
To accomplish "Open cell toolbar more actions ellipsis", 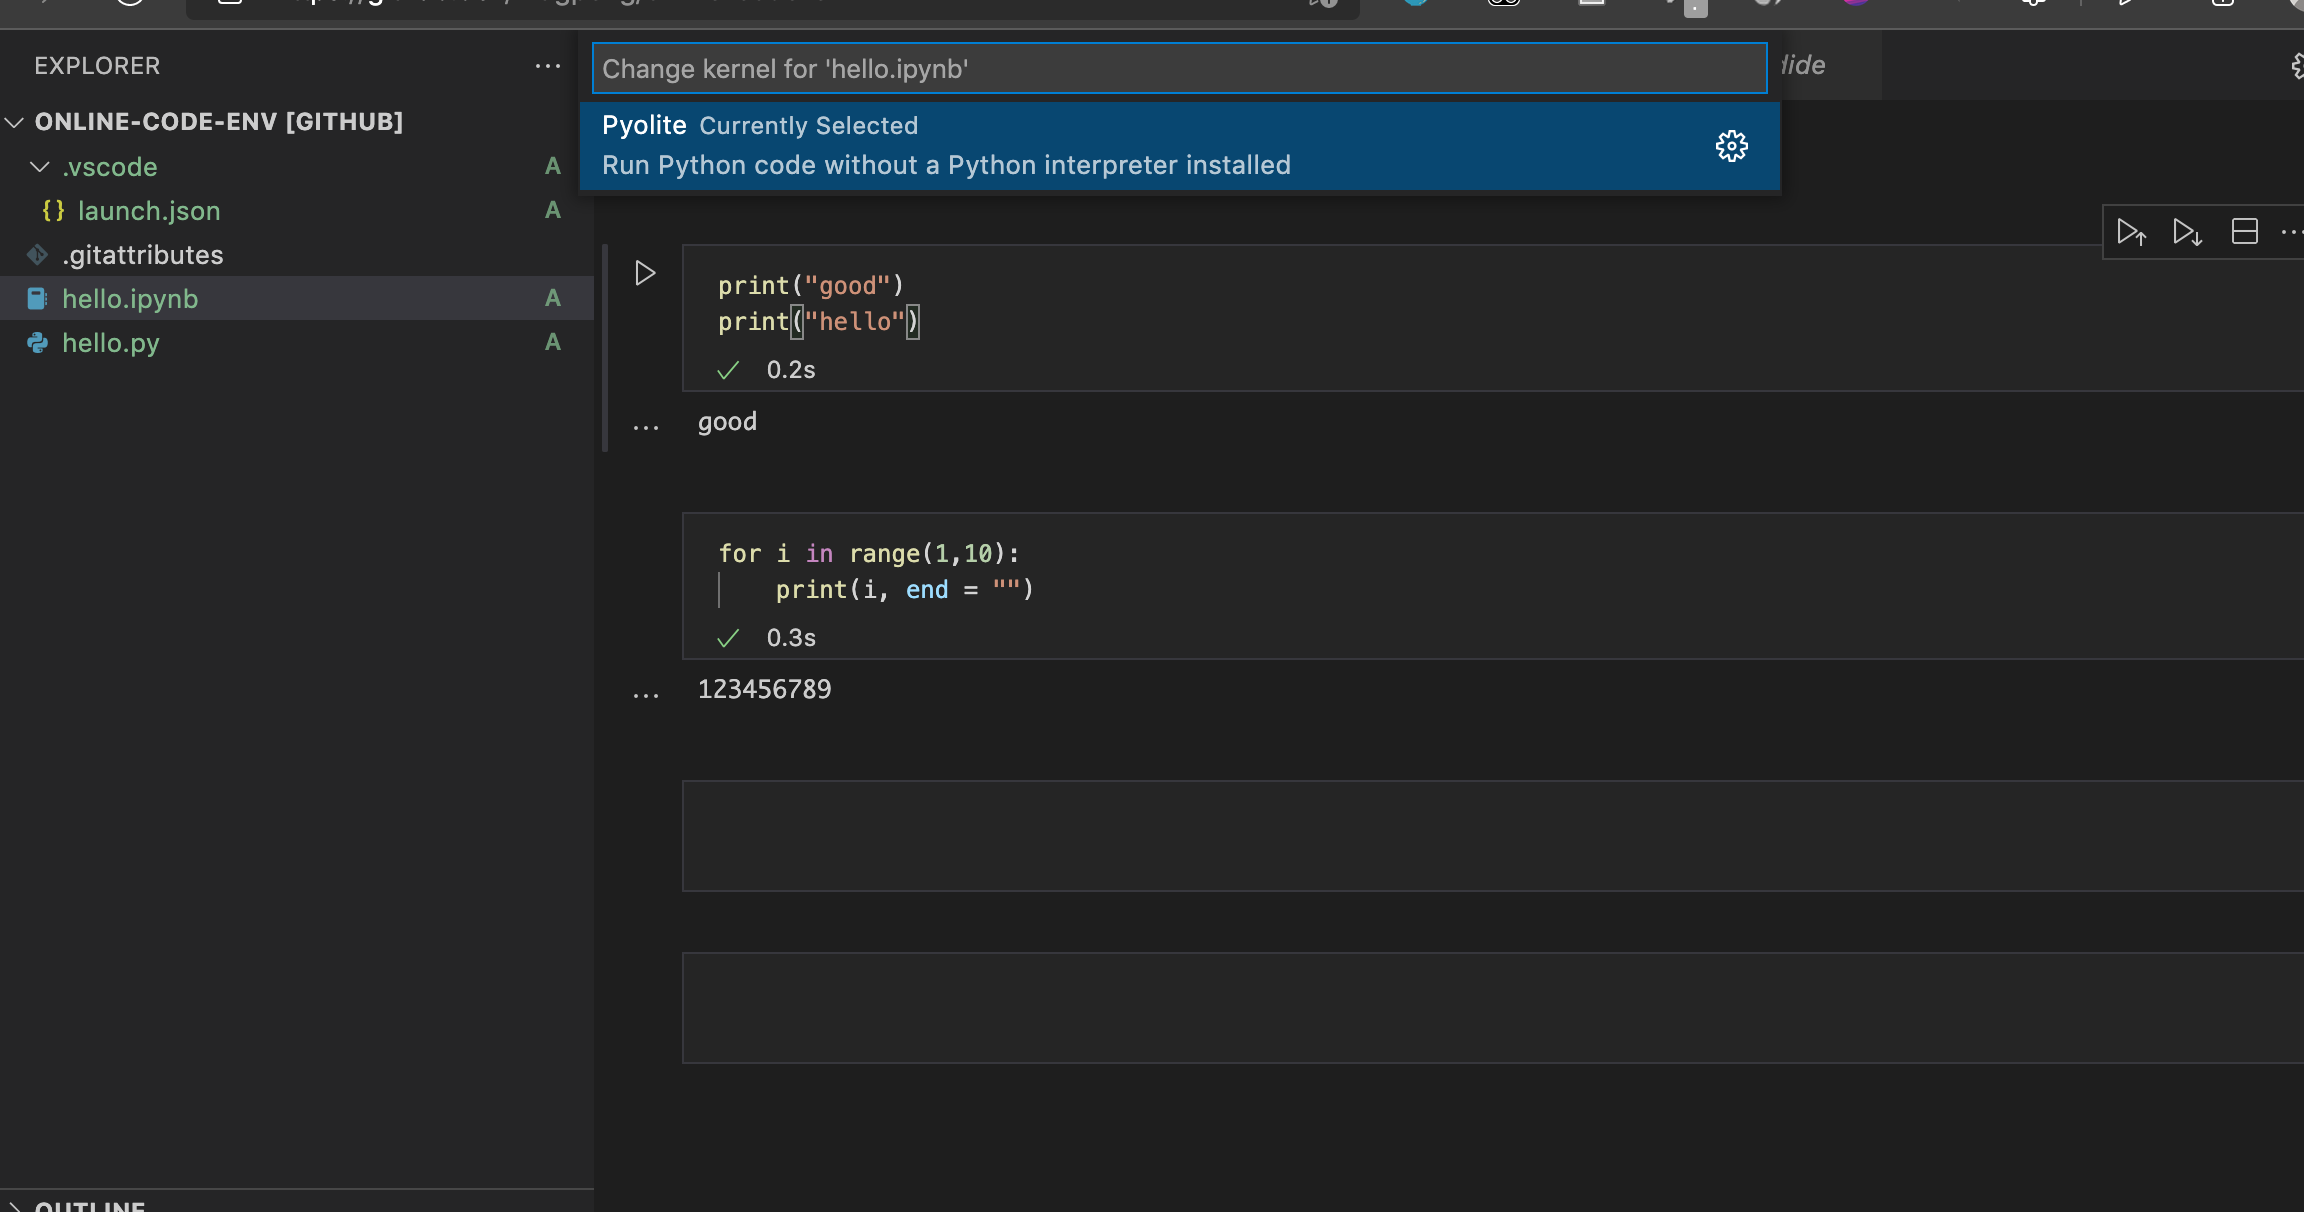I will (2291, 232).
